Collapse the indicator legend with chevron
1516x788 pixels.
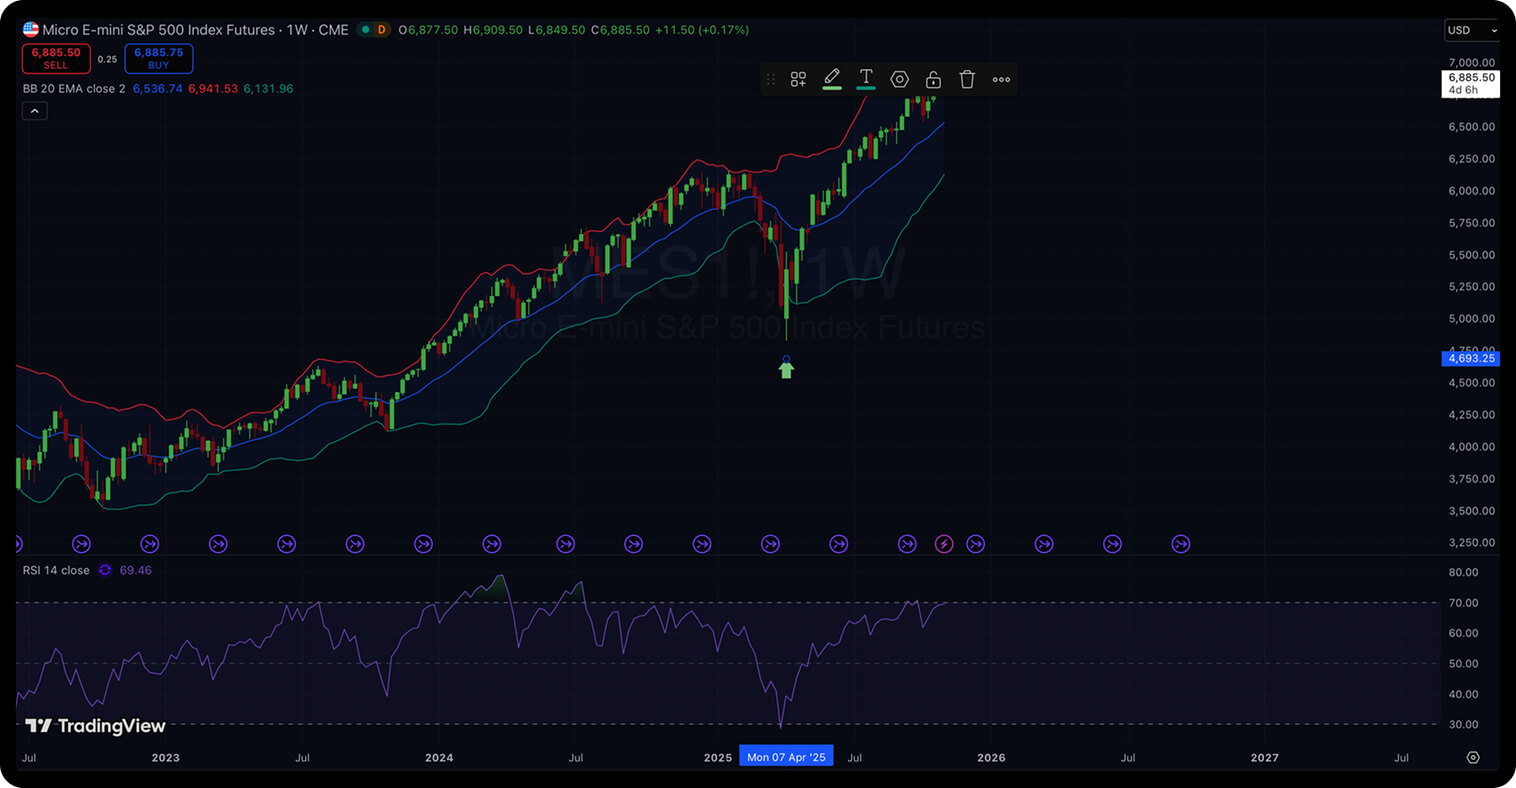(x=34, y=111)
